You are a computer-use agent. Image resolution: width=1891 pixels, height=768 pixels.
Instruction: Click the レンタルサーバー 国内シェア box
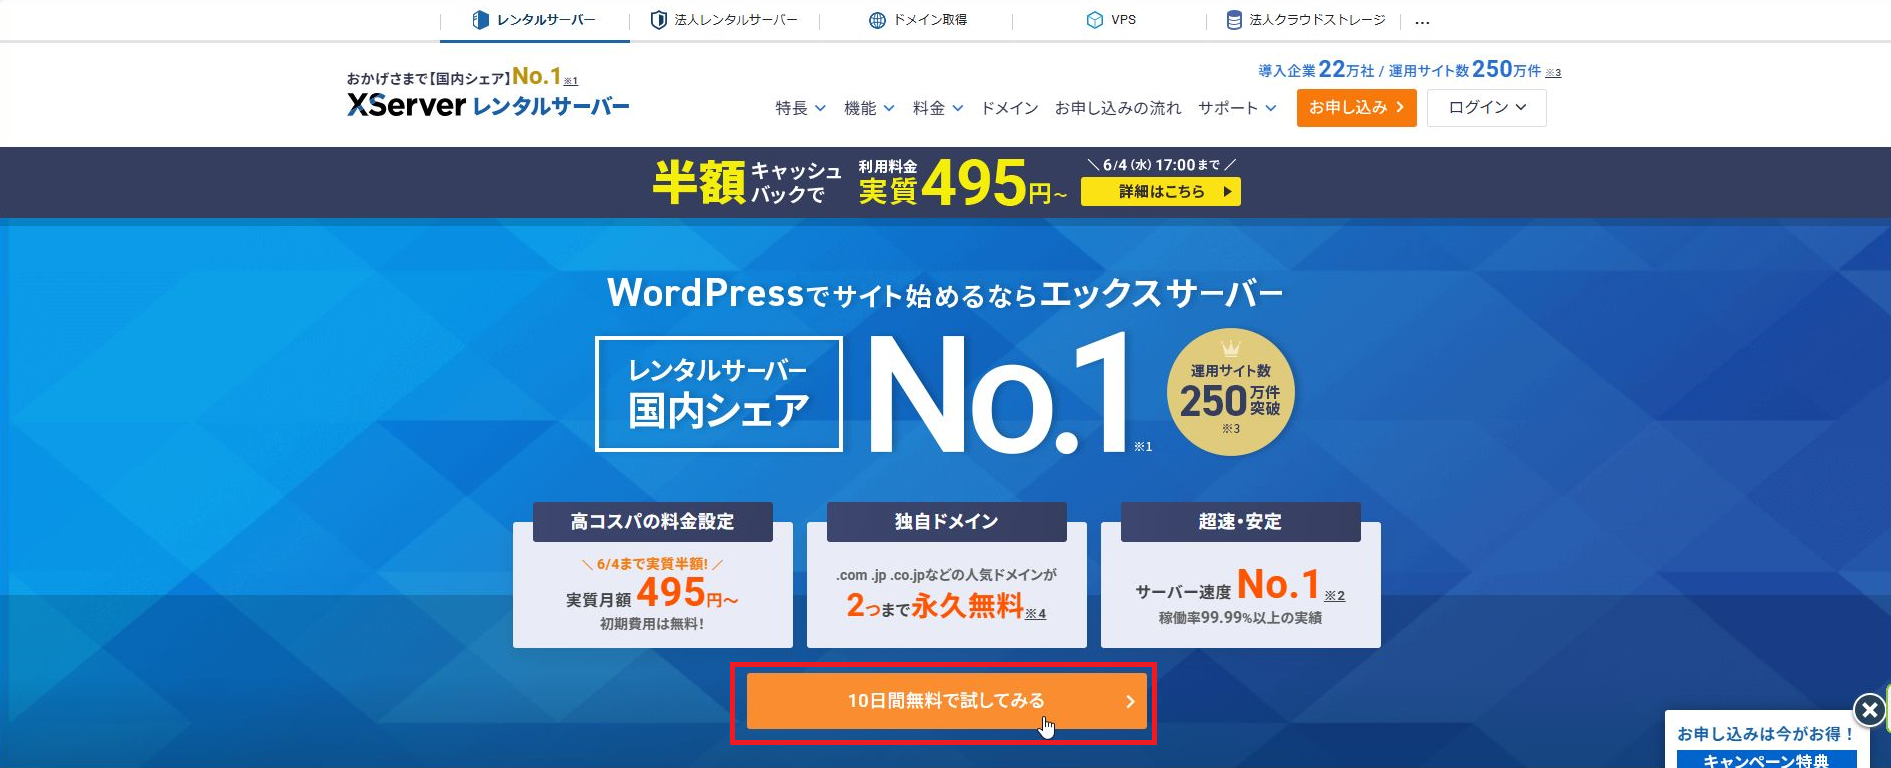click(x=718, y=394)
